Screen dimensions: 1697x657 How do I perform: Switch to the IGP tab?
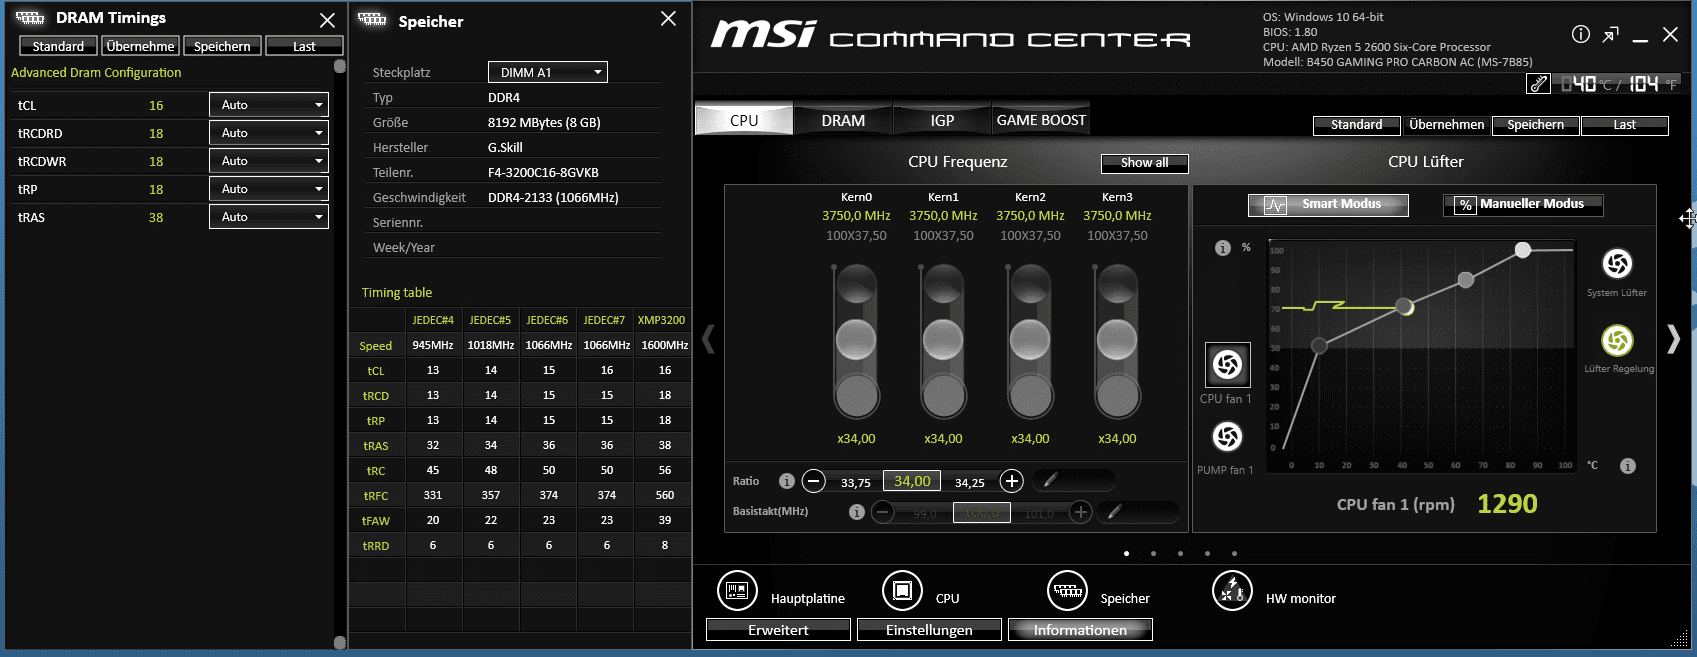click(x=942, y=120)
